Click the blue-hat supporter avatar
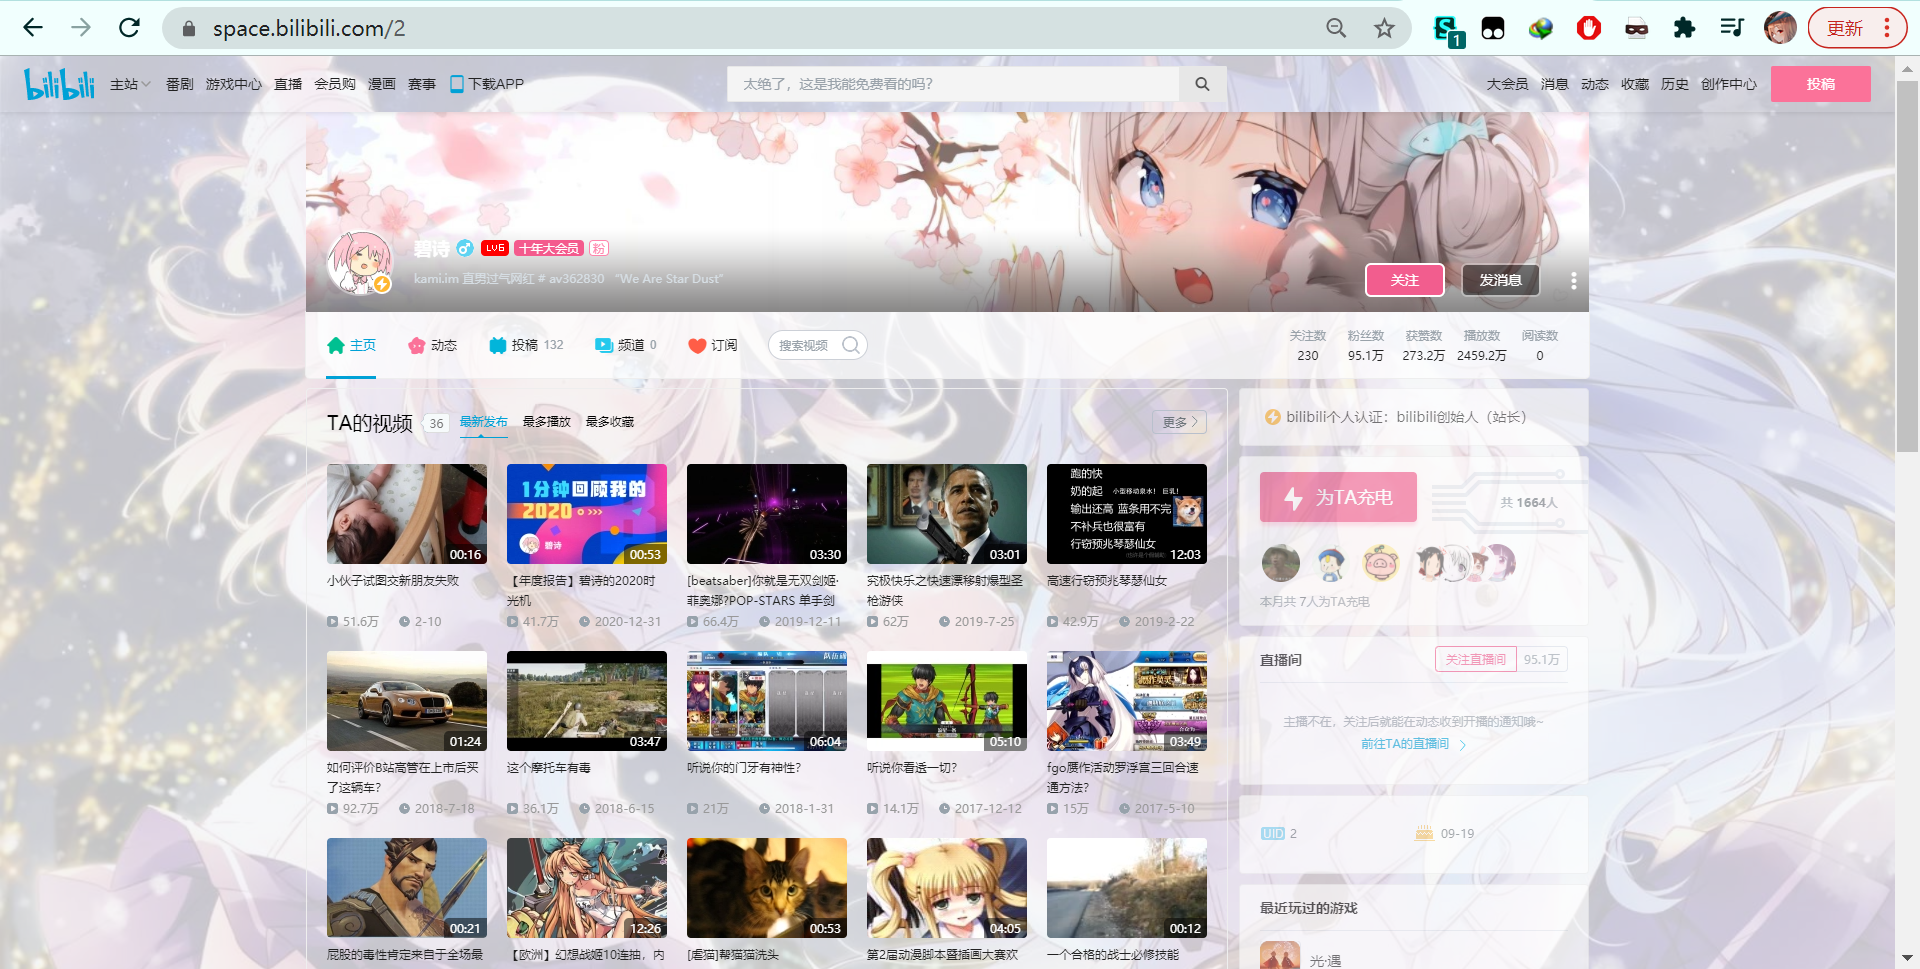 1330,564
